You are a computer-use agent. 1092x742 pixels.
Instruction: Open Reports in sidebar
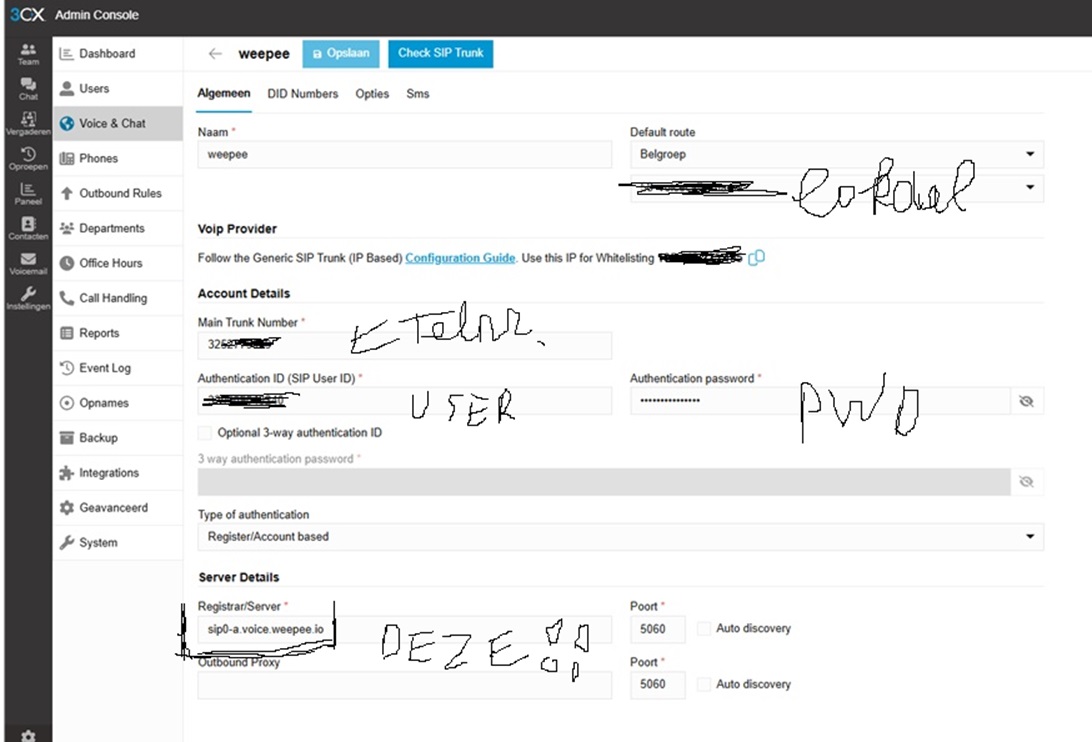[x=118, y=333]
